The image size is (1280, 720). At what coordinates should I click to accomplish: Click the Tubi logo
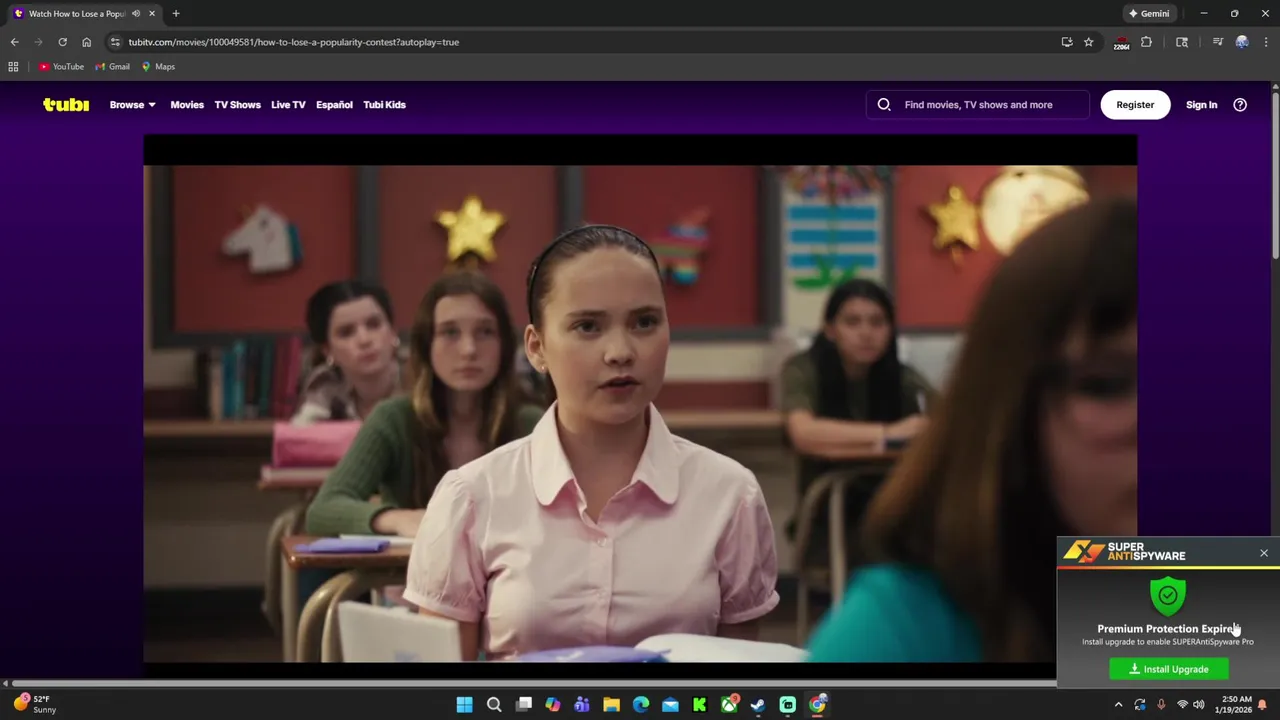point(66,104)
